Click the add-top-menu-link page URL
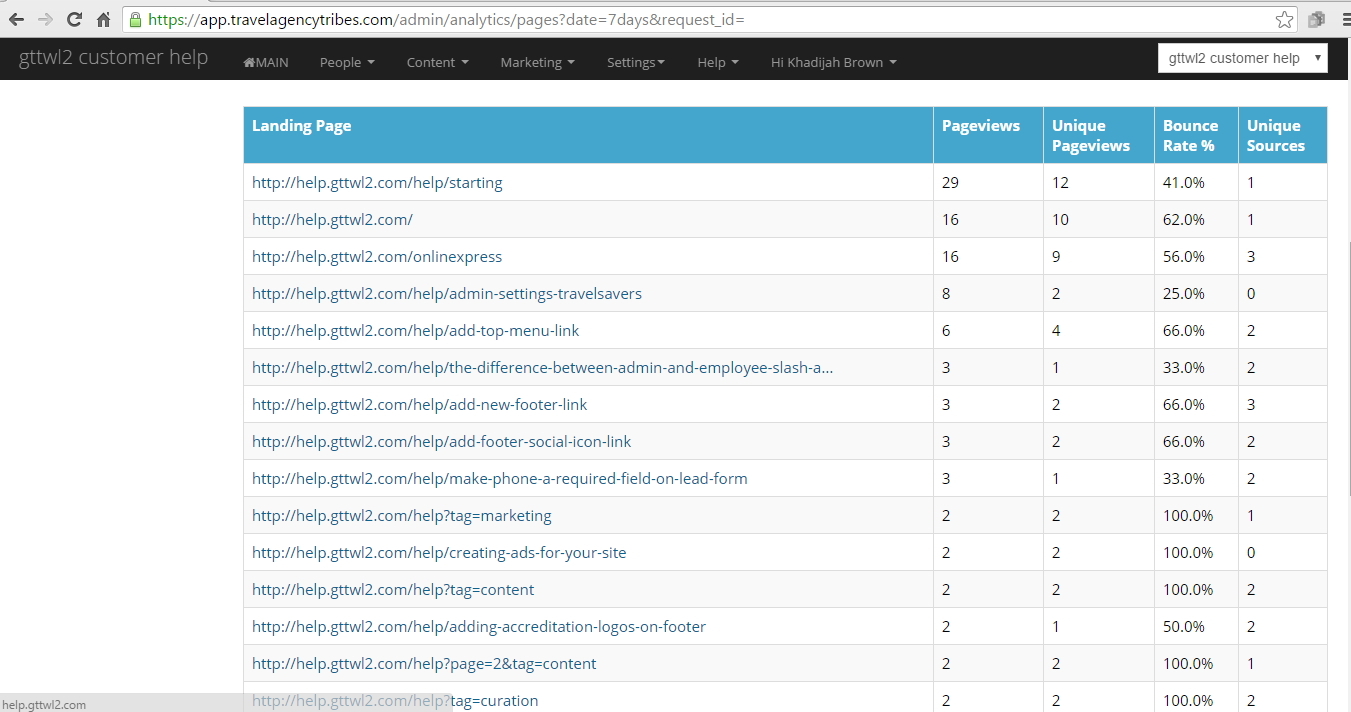Screen dimensions: 1351x712 415,331
